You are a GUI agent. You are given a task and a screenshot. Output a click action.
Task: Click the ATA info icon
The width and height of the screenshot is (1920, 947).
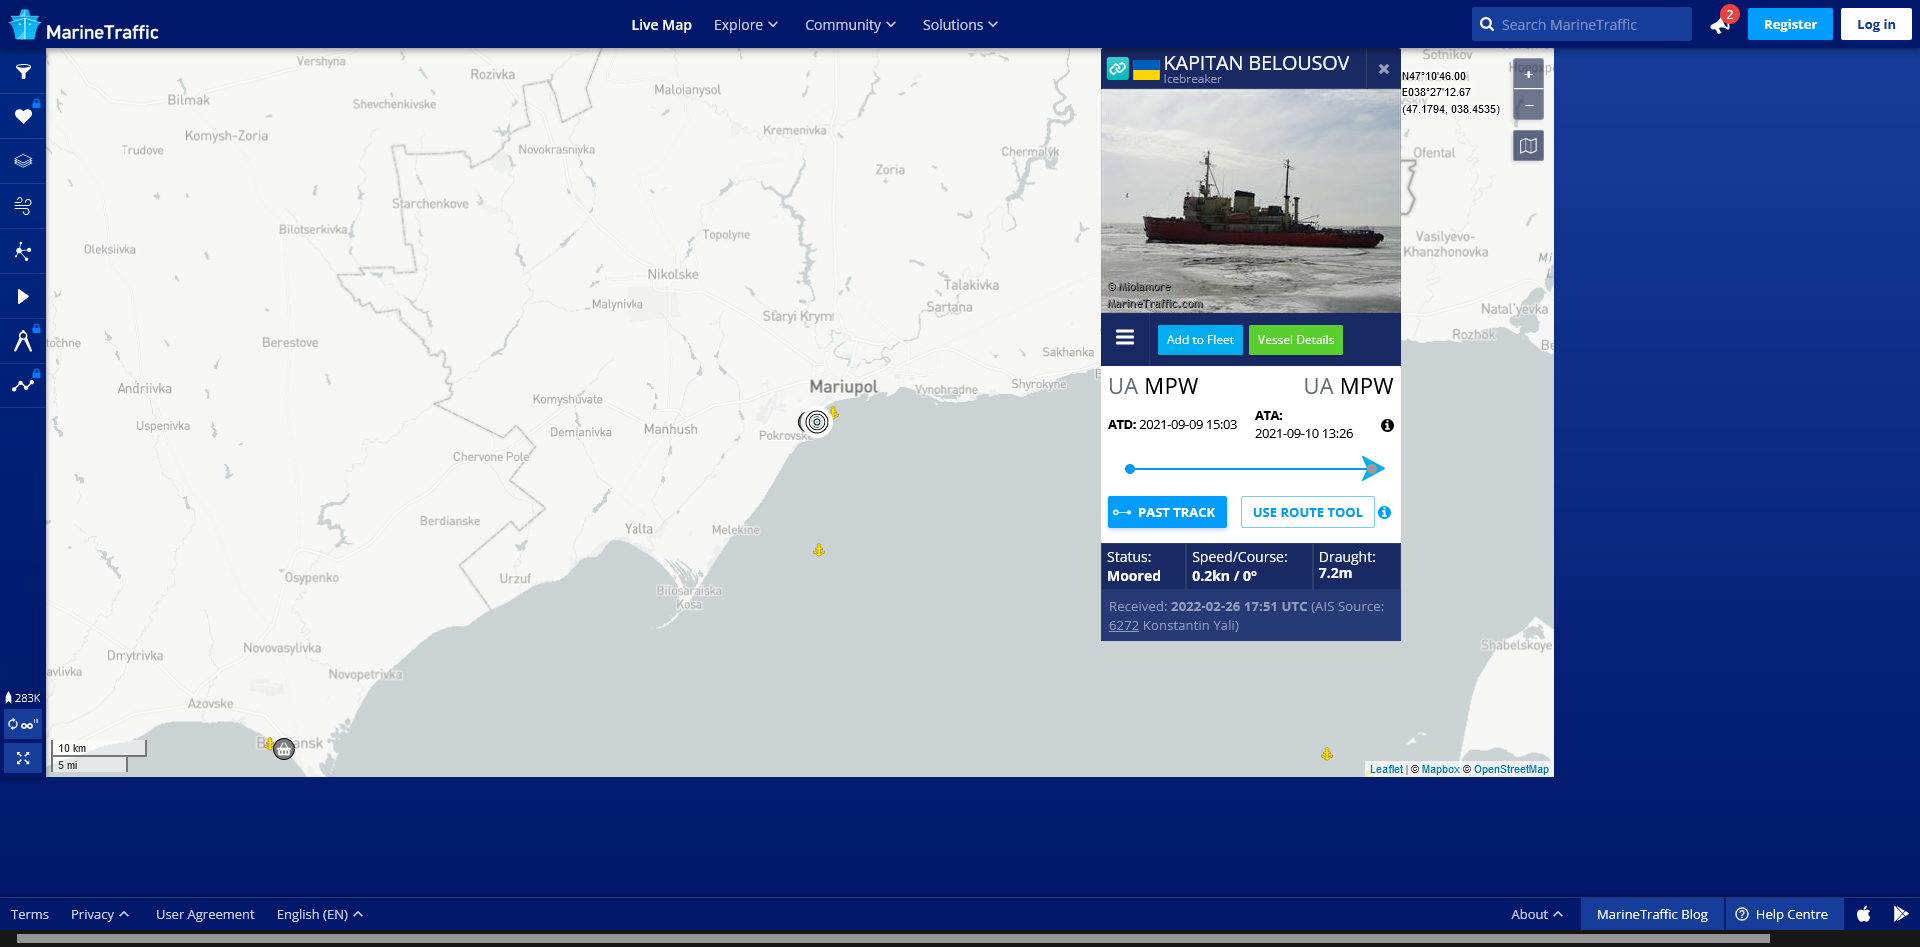click(1387, 425)
